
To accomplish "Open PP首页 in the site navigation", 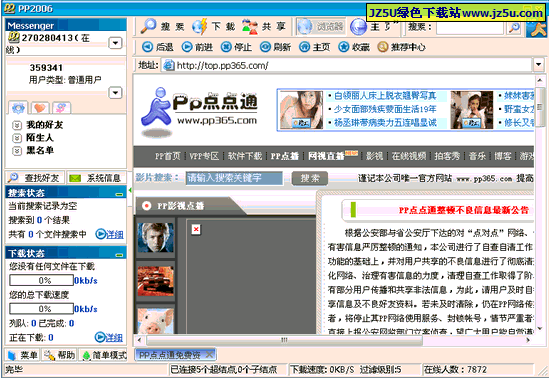I will pyautogui.click(x=168, y=156).
